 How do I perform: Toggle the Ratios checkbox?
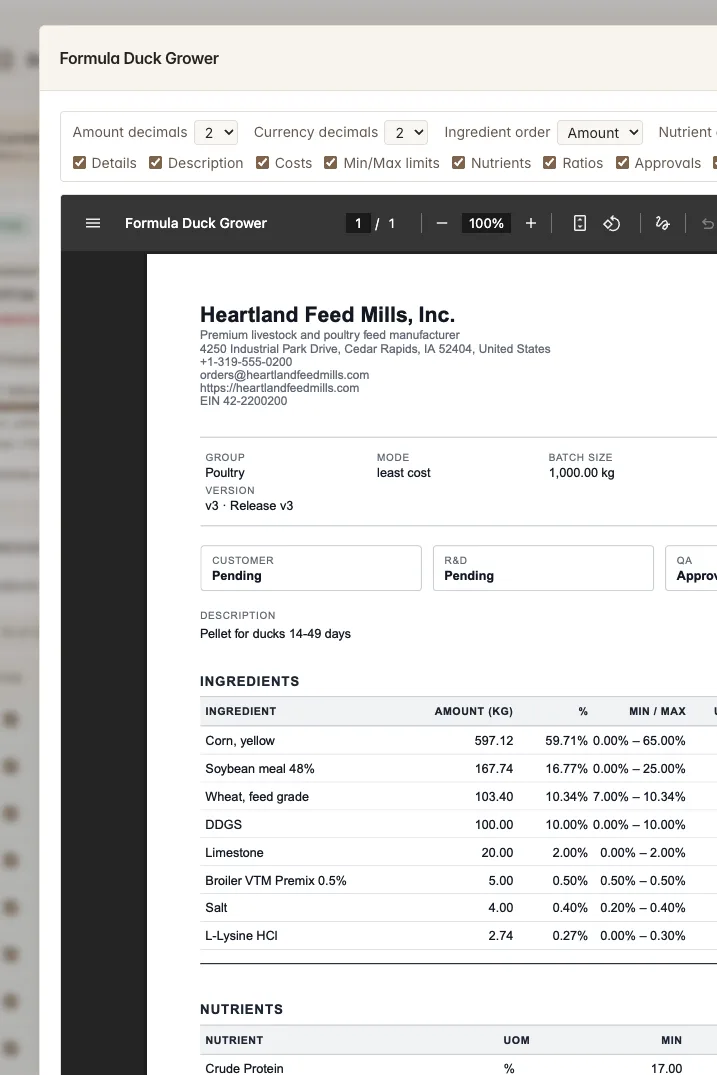pyautogui.click(x=550, y=162)
